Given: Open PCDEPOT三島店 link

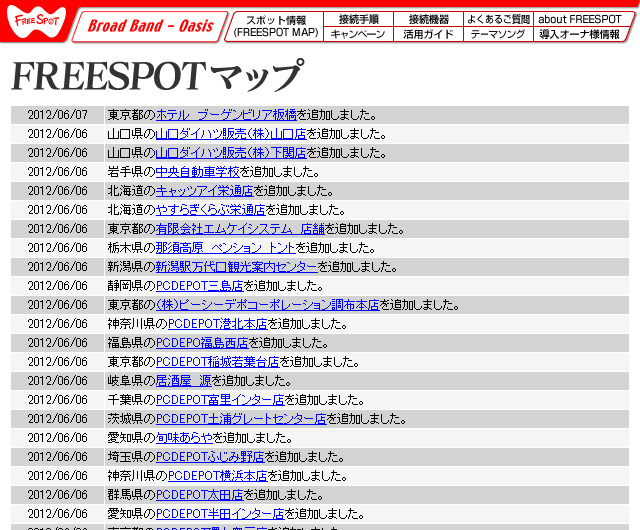Looking at the screenshot, I should pos(200,286).
